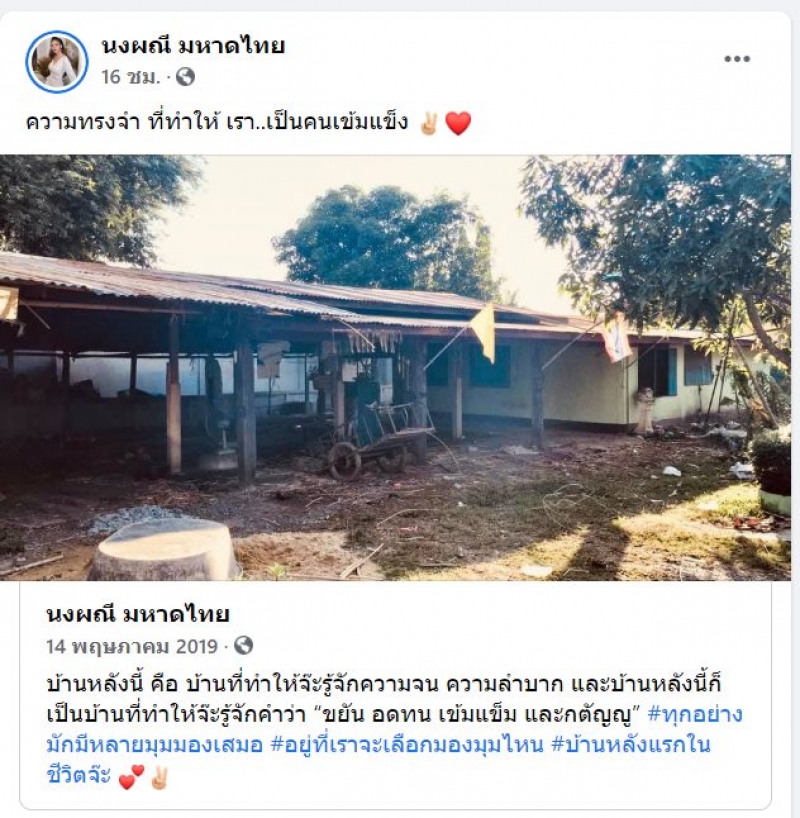Click the profile picture avatar
Screen dimensions: 800x818
(57, 62)
